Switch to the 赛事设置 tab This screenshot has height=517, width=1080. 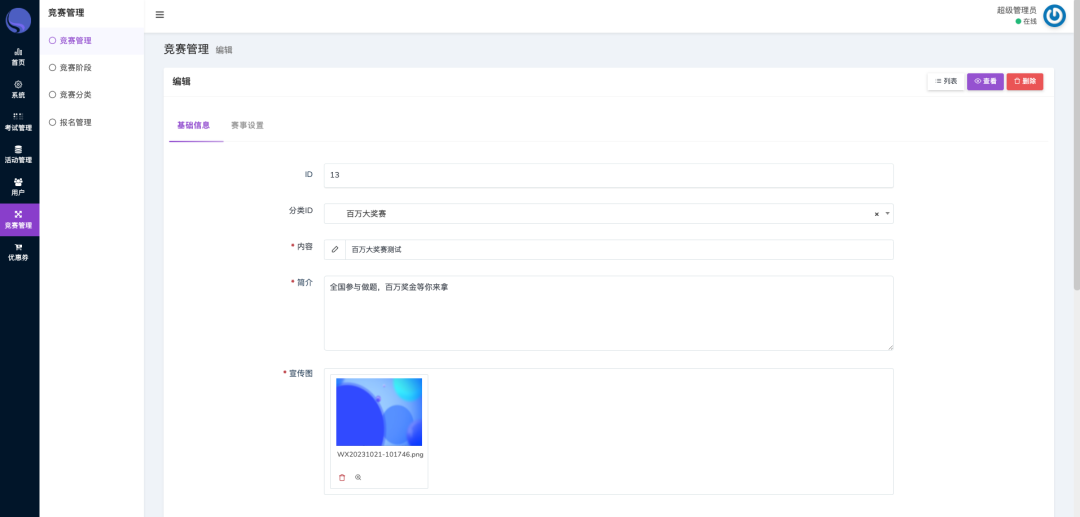click(247, 126)
